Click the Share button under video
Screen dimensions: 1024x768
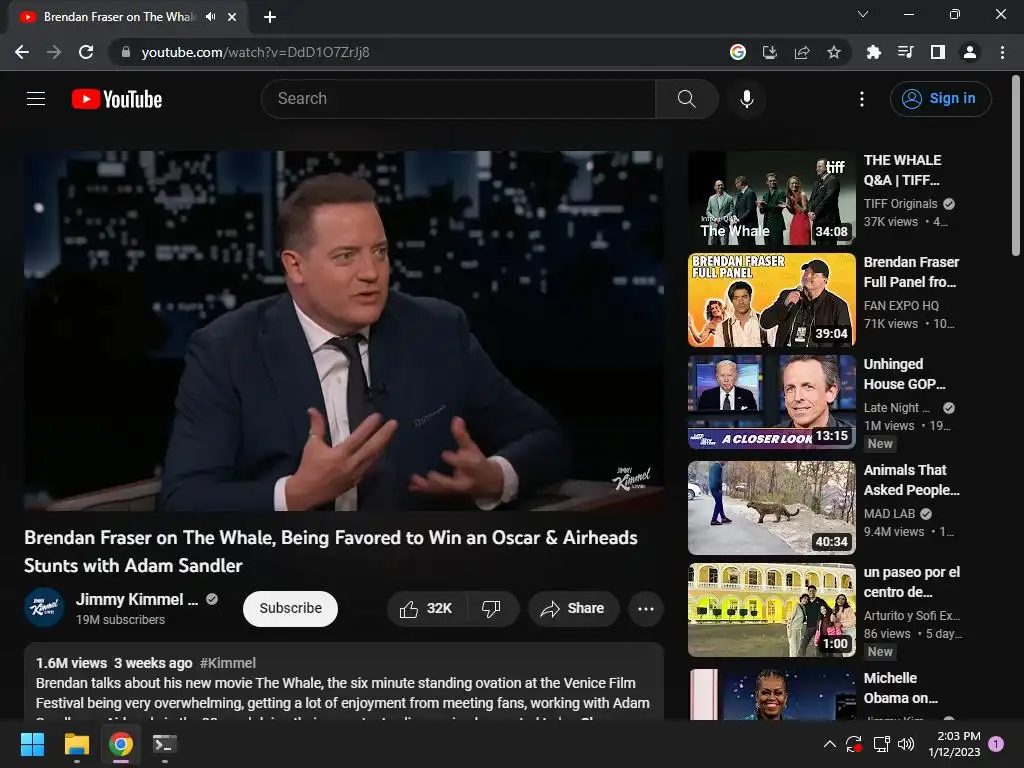pyautogui.click(x=573, y=609)
